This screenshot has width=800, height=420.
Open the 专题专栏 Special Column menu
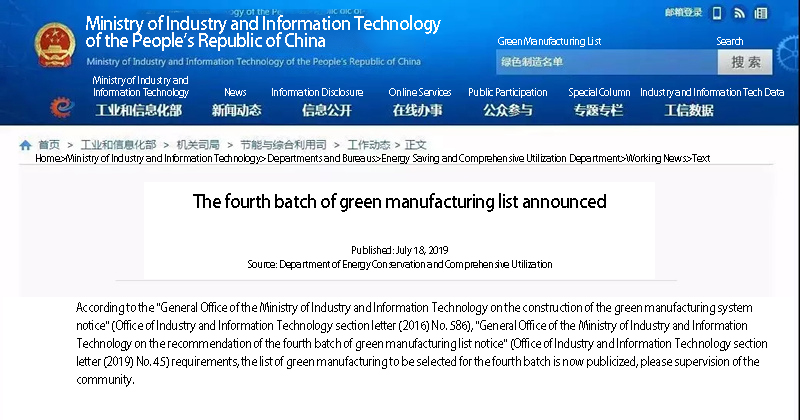click(x=598, y=110)
